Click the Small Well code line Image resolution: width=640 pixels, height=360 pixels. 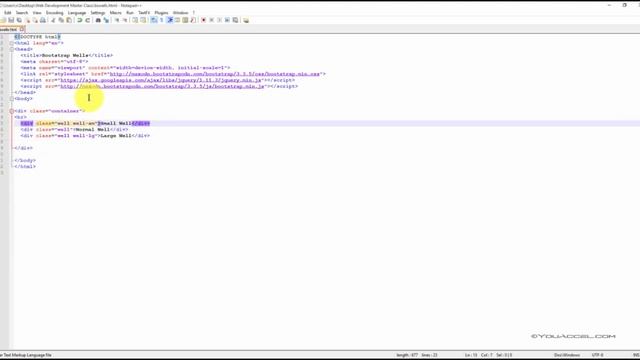pyautogui.click(x=85, y=123)
